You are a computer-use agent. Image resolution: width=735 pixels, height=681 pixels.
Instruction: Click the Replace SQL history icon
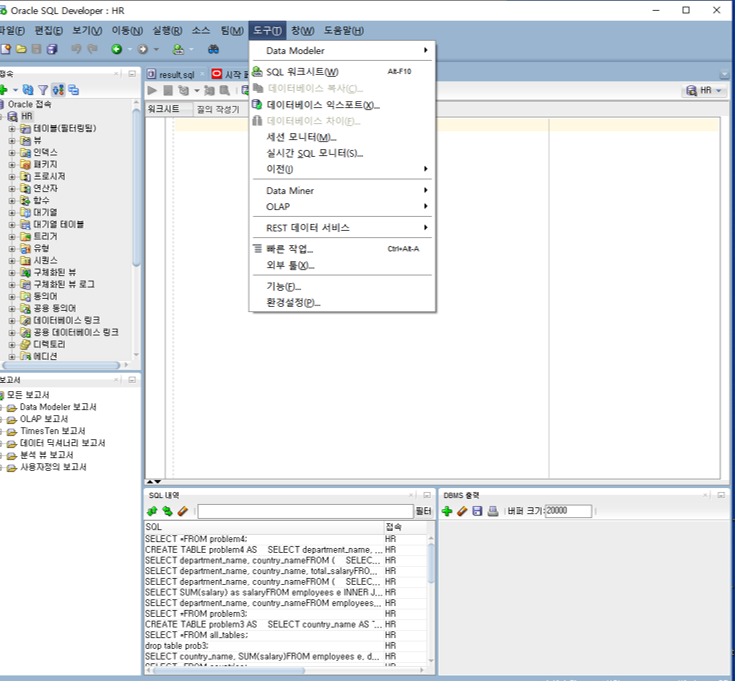167,511
